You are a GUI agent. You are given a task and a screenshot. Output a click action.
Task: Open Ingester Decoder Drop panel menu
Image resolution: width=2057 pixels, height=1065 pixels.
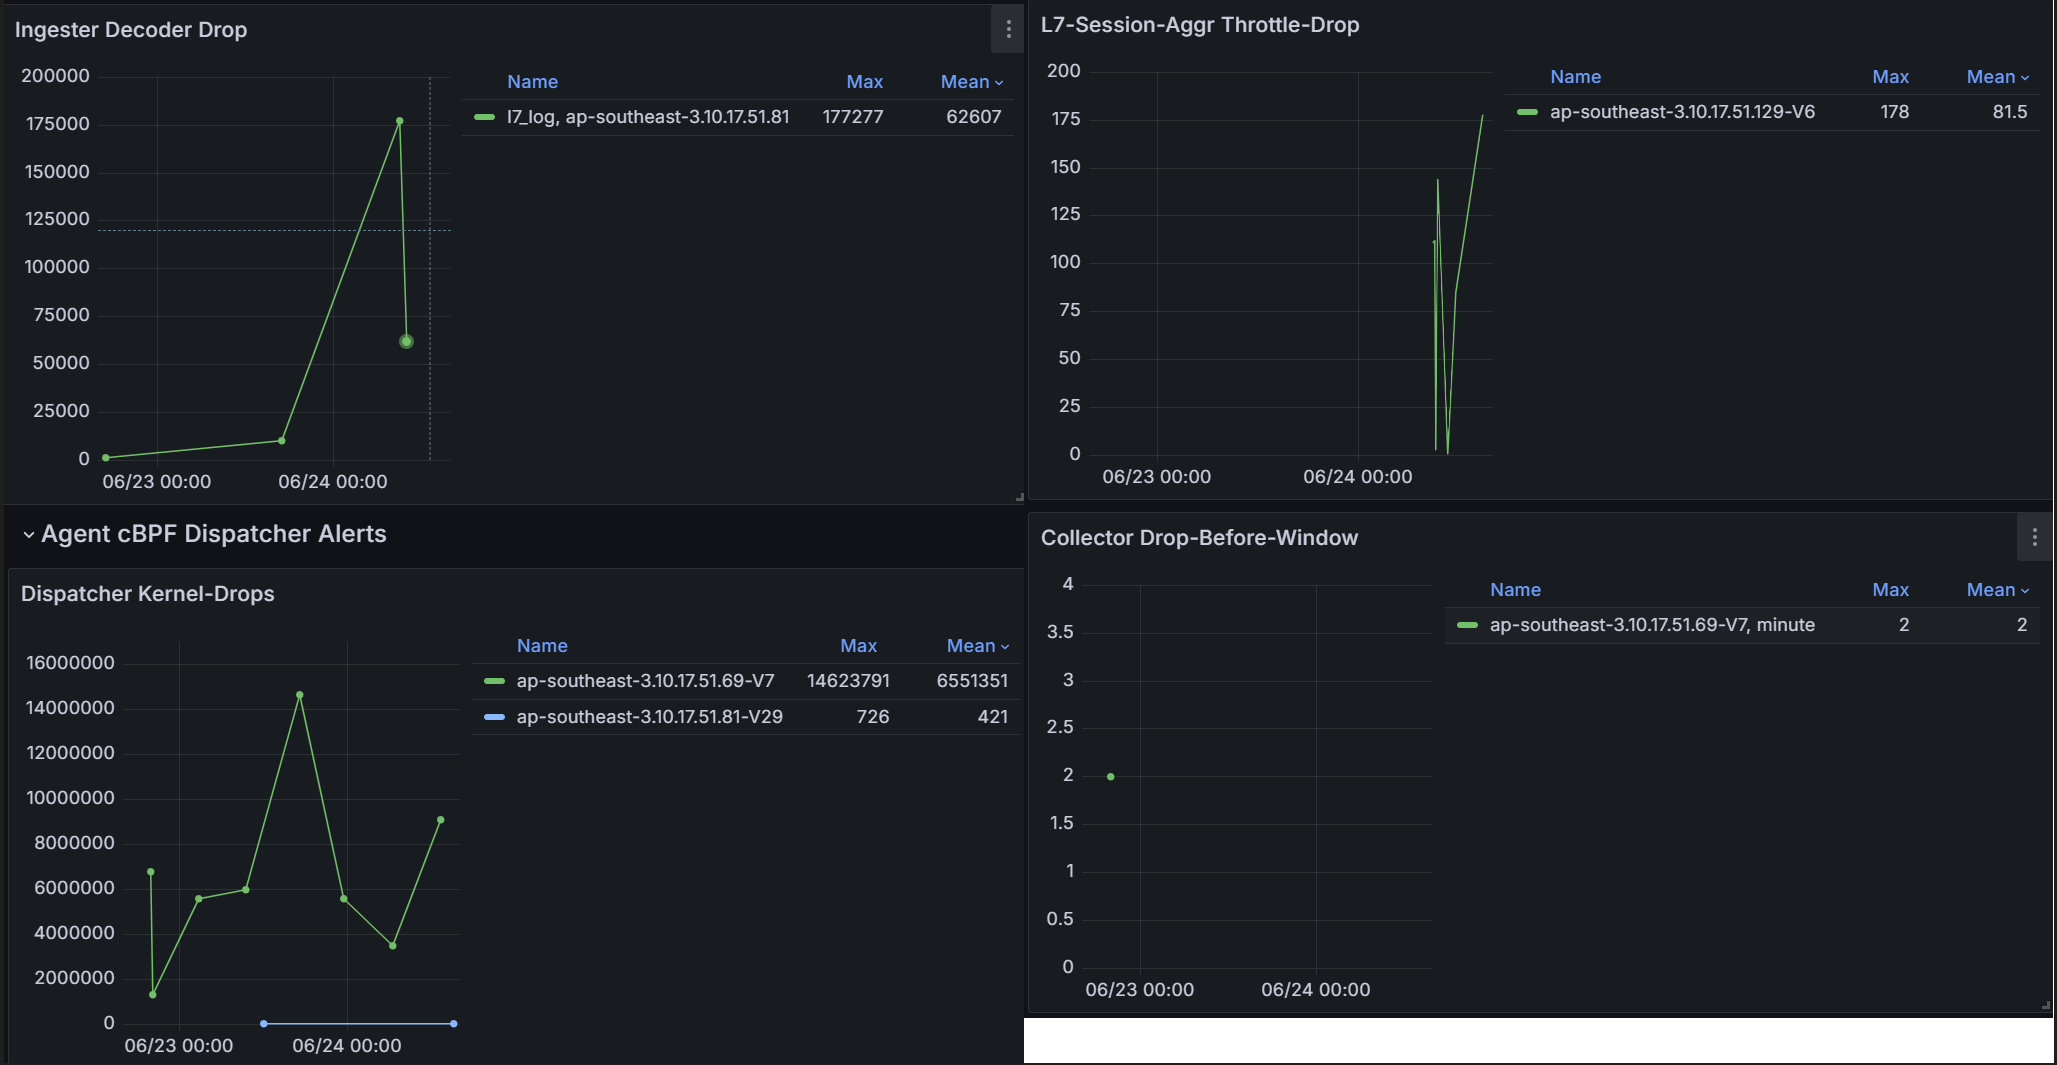(1008, 30)
